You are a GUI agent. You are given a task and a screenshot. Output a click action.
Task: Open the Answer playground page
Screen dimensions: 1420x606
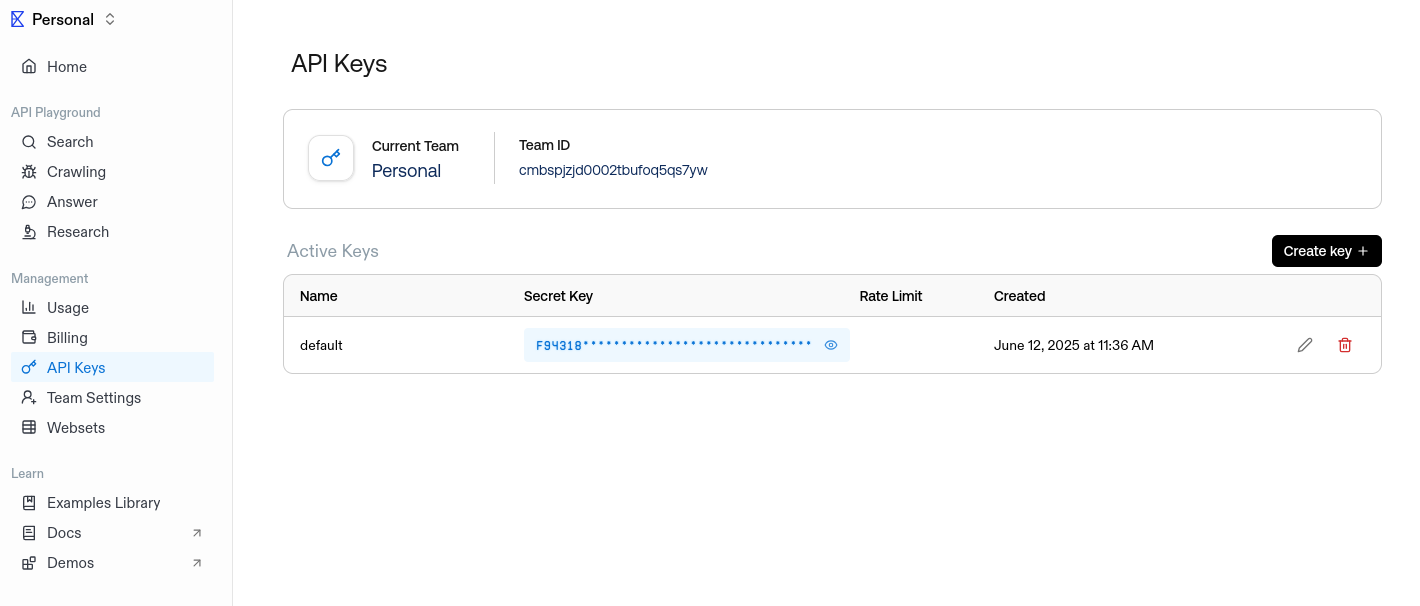point(72,202)
